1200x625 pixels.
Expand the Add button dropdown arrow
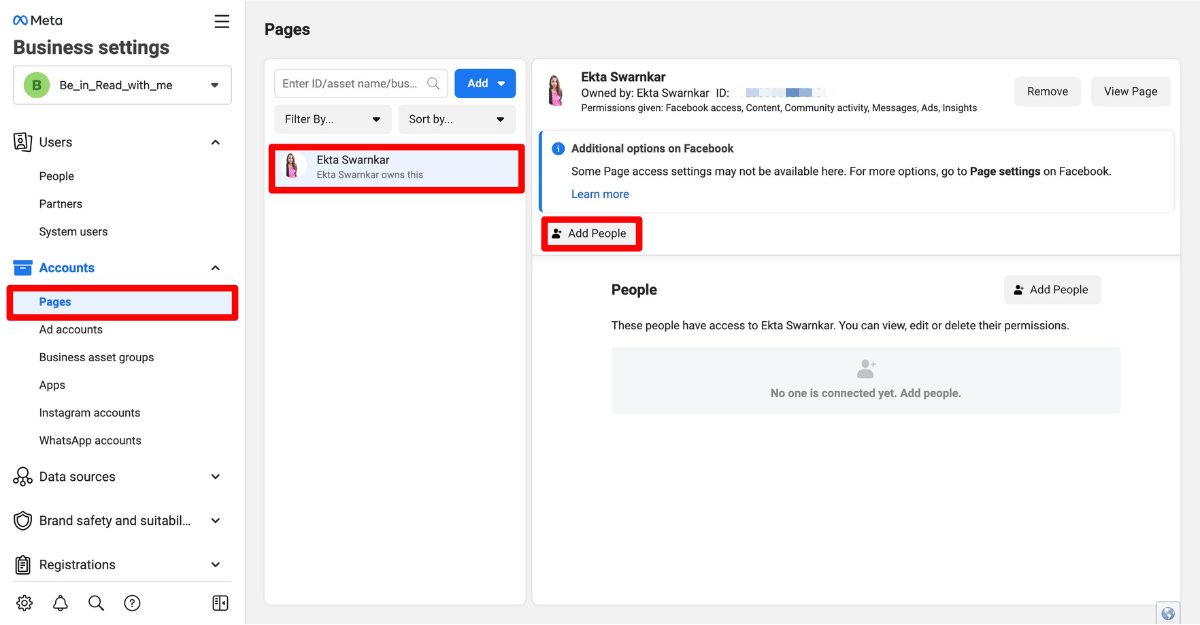click(500, 83)
